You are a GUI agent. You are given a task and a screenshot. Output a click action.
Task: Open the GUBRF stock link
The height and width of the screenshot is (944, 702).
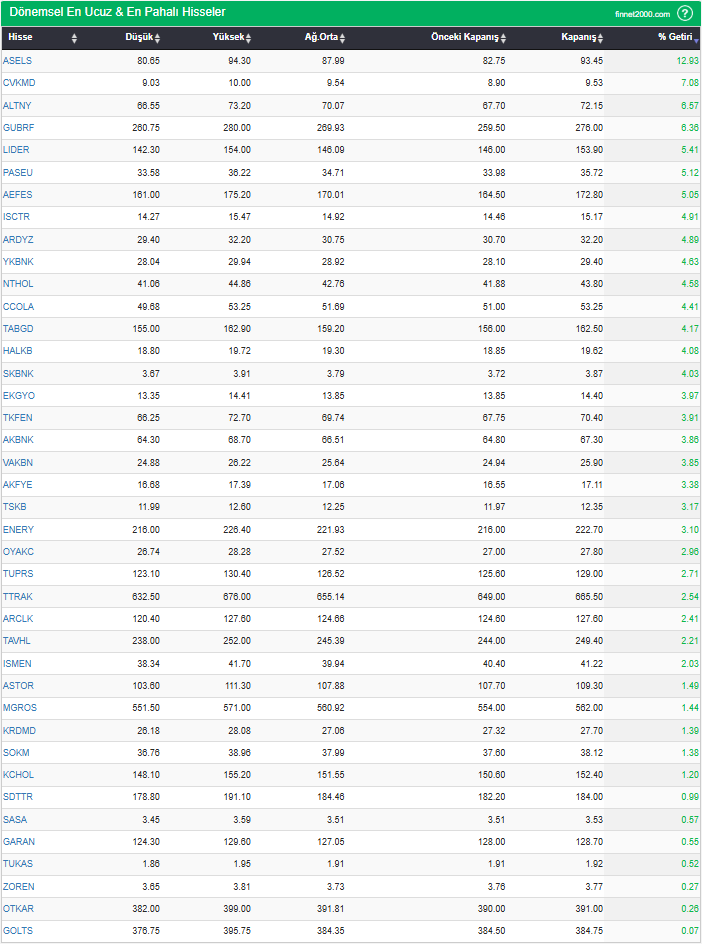18,128
